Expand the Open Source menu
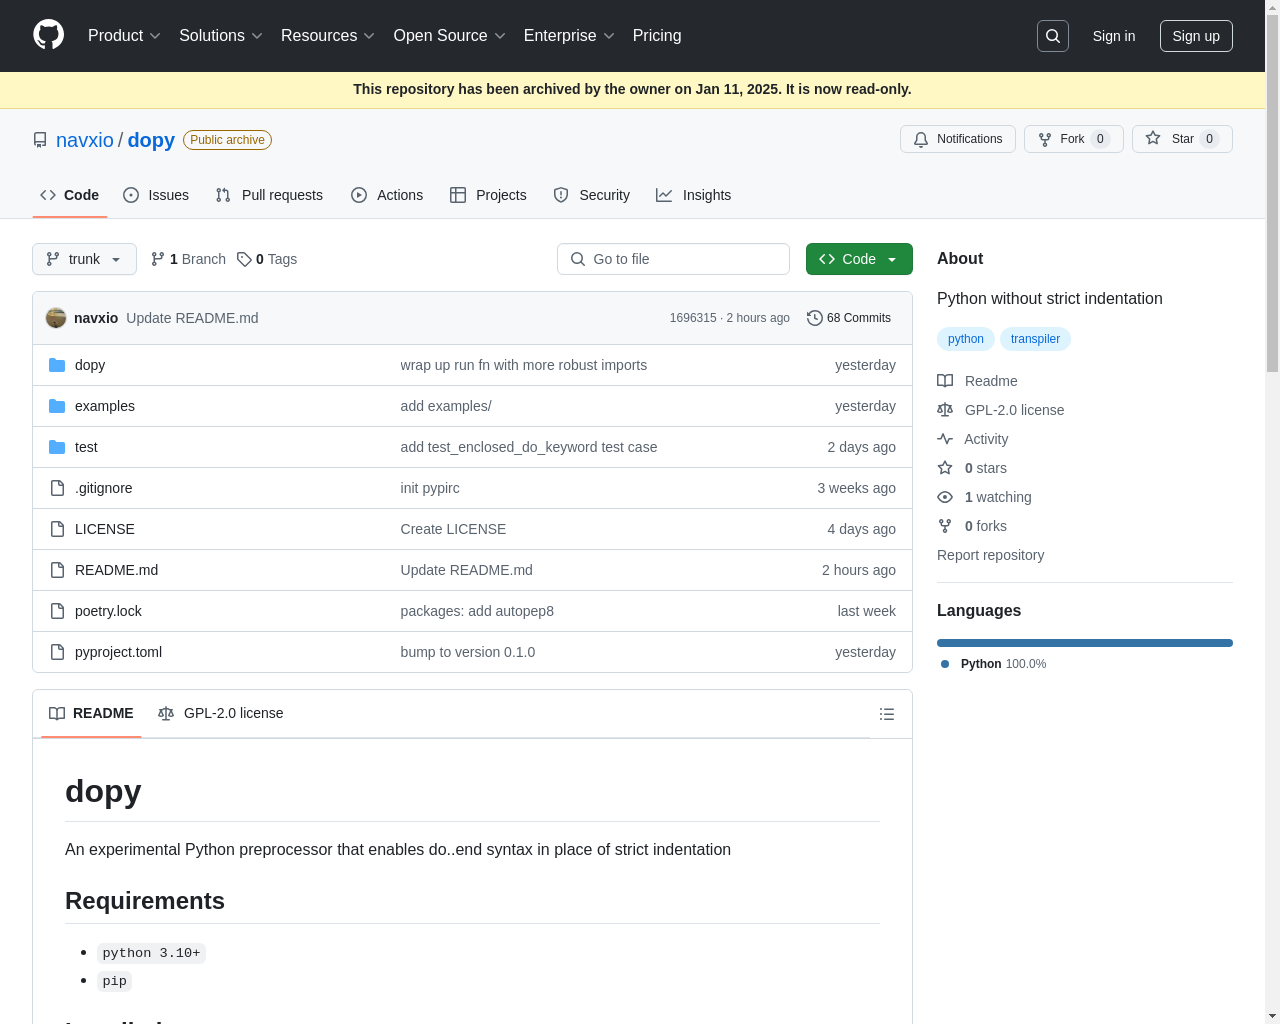Screen dimensions: 1280x1024 click(450, 36)
